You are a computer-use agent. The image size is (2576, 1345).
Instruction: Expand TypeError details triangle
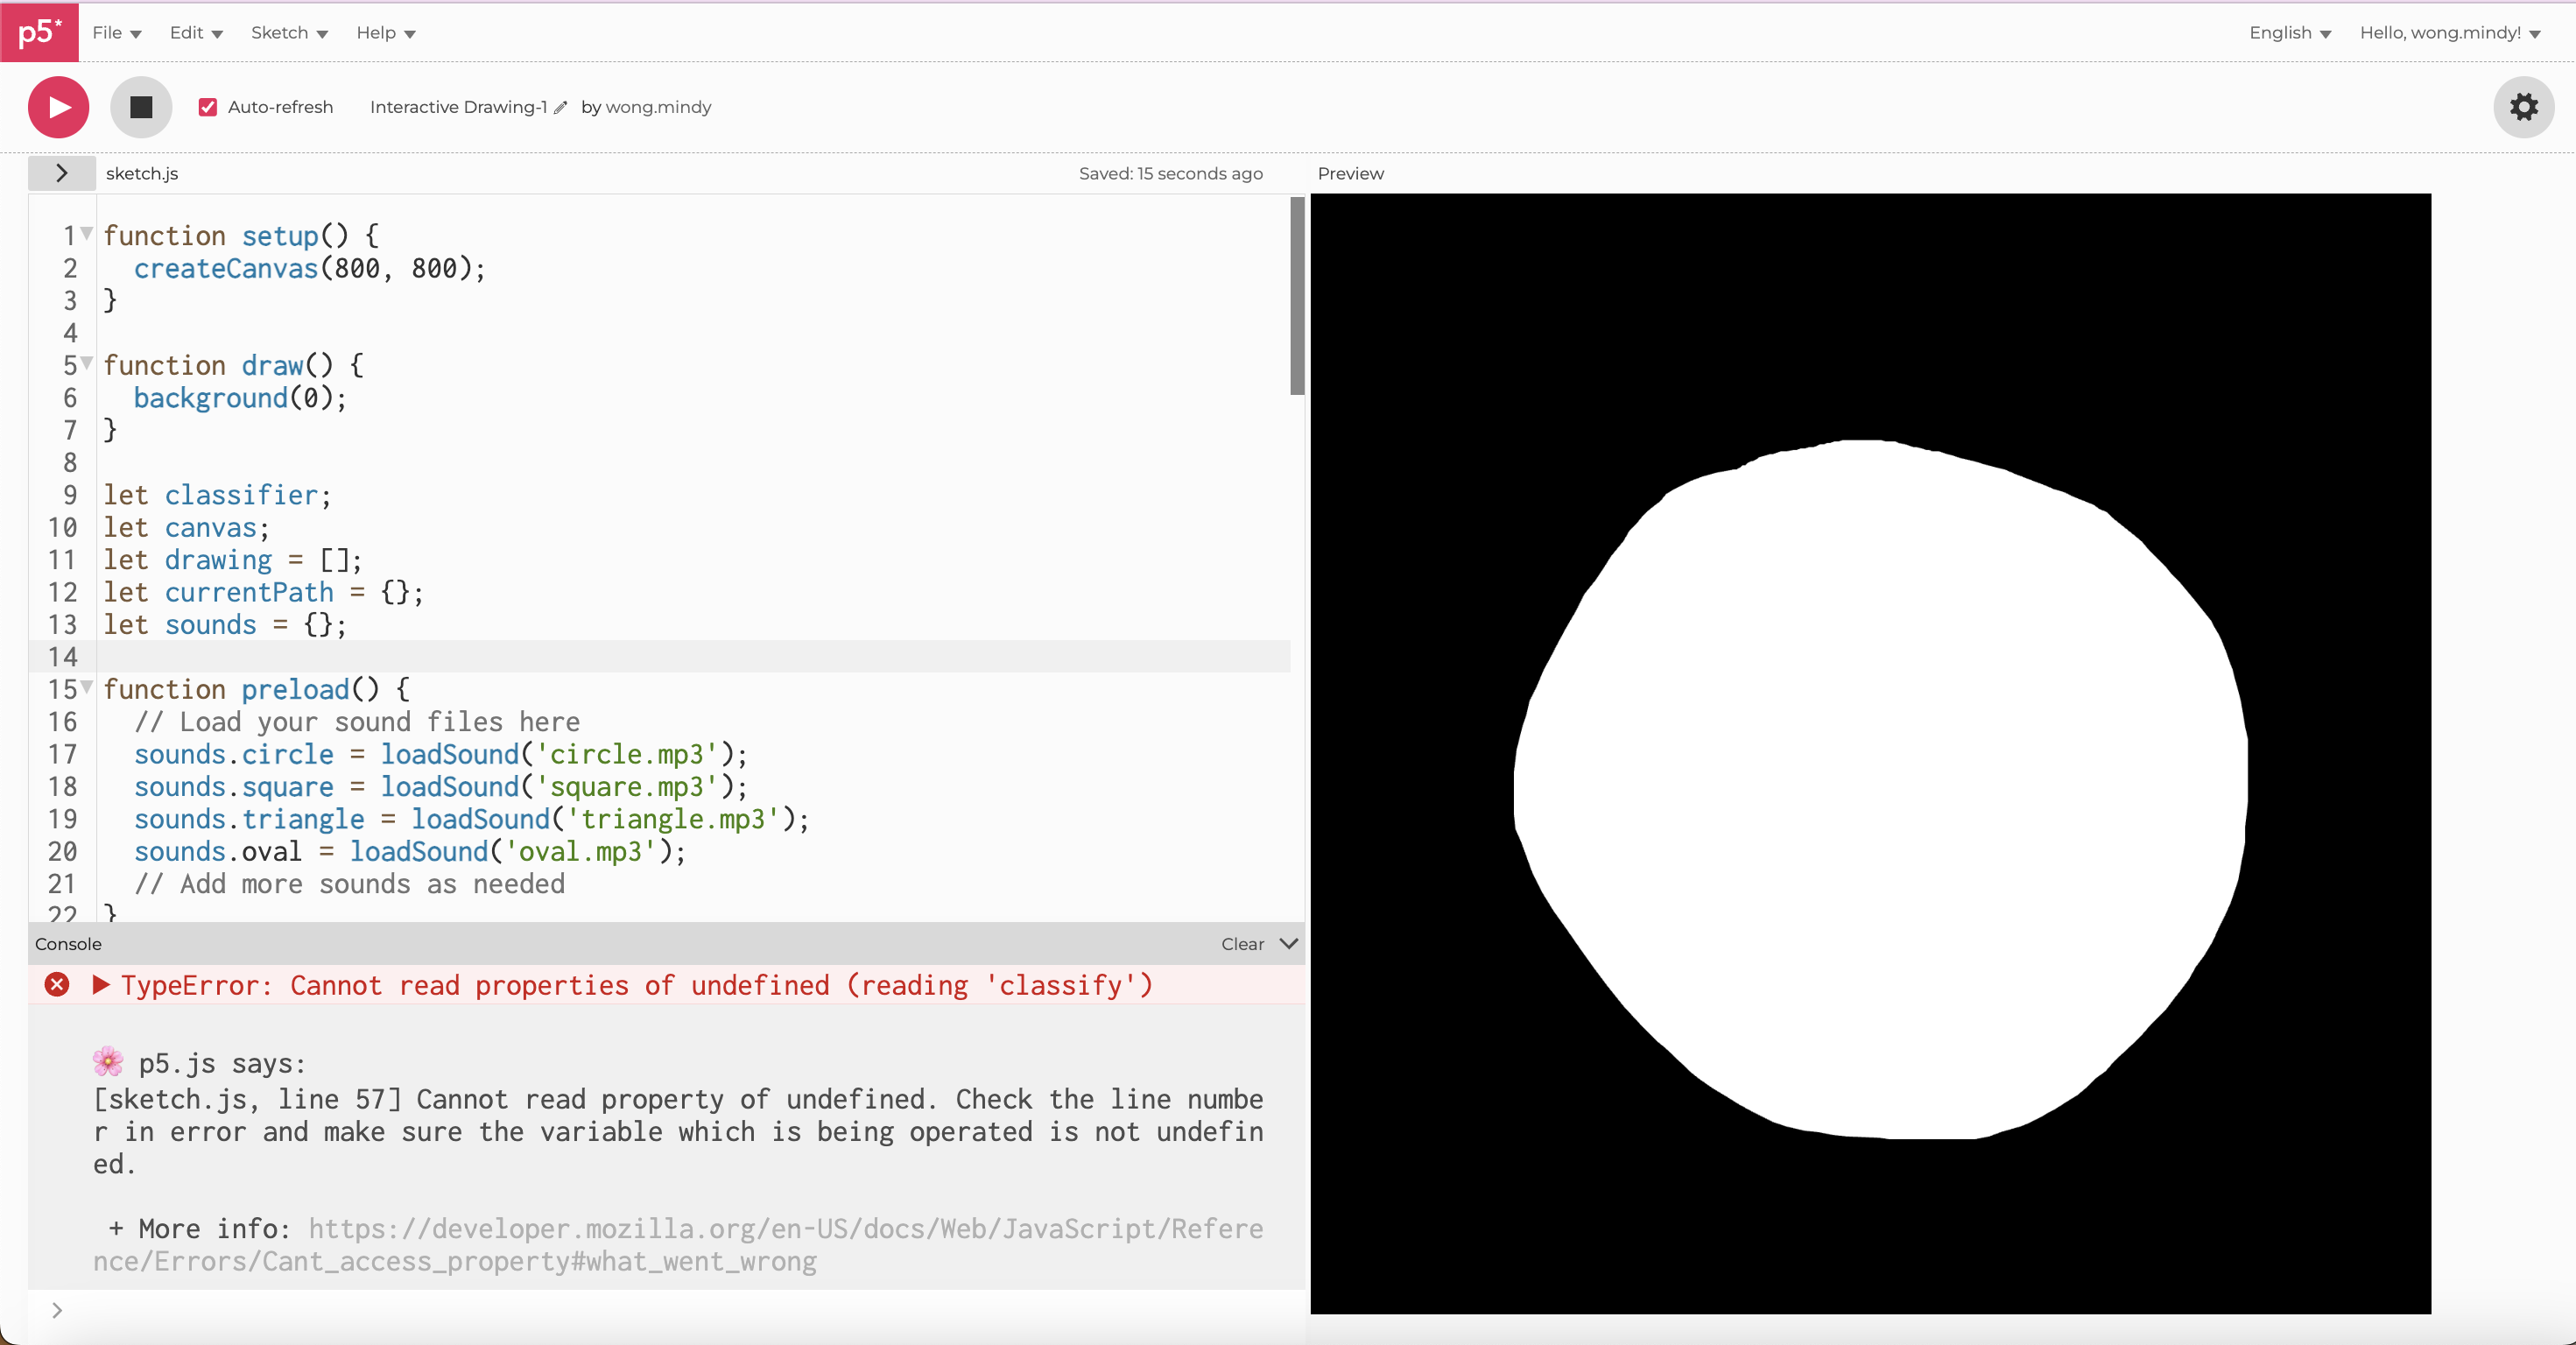[101, 985]
